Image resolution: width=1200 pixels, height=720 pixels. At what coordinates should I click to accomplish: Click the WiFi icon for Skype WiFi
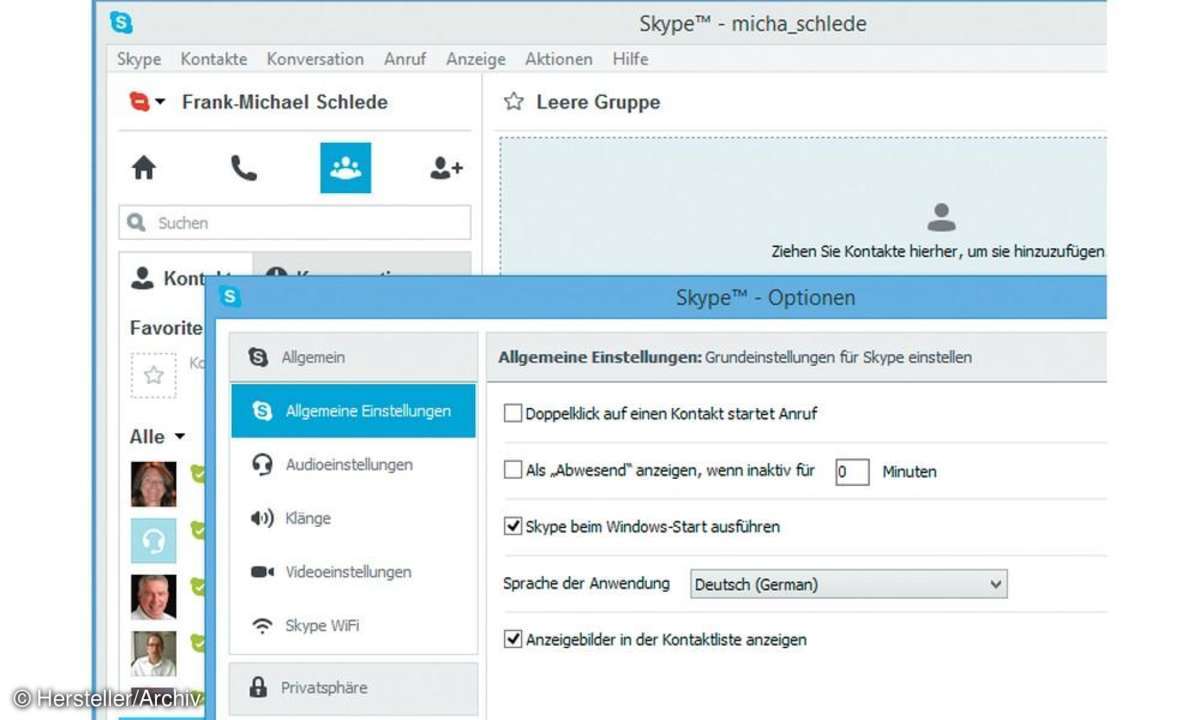[x=262, y=626]
